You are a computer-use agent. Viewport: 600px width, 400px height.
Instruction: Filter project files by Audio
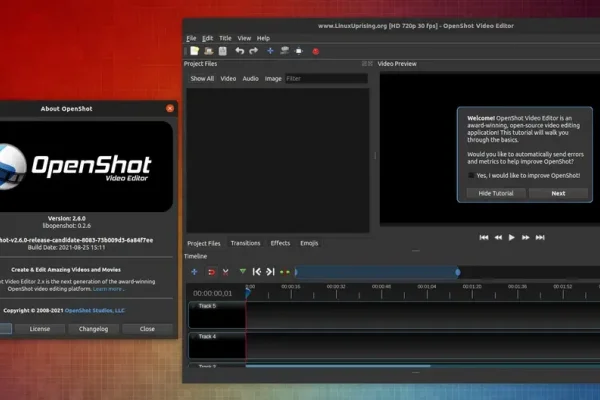[x=251, y=78]
